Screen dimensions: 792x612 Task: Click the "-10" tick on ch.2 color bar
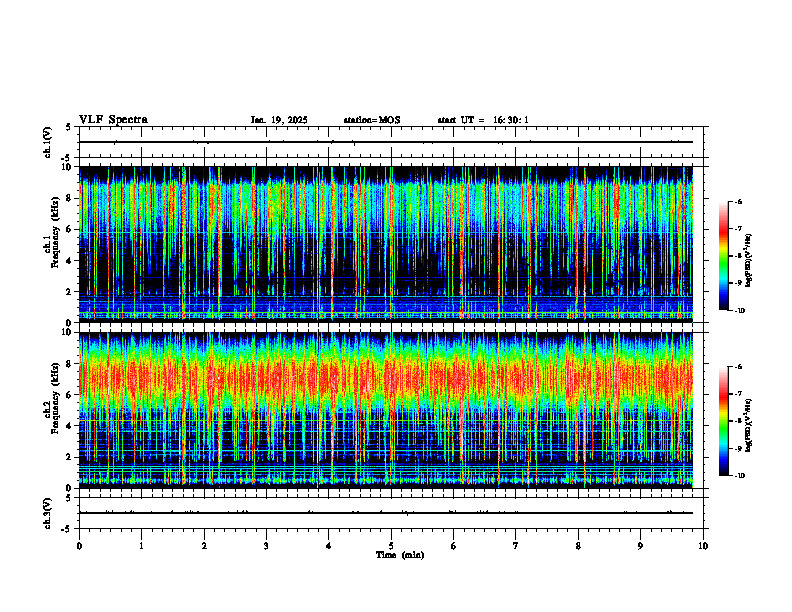(x=739, y=476)
